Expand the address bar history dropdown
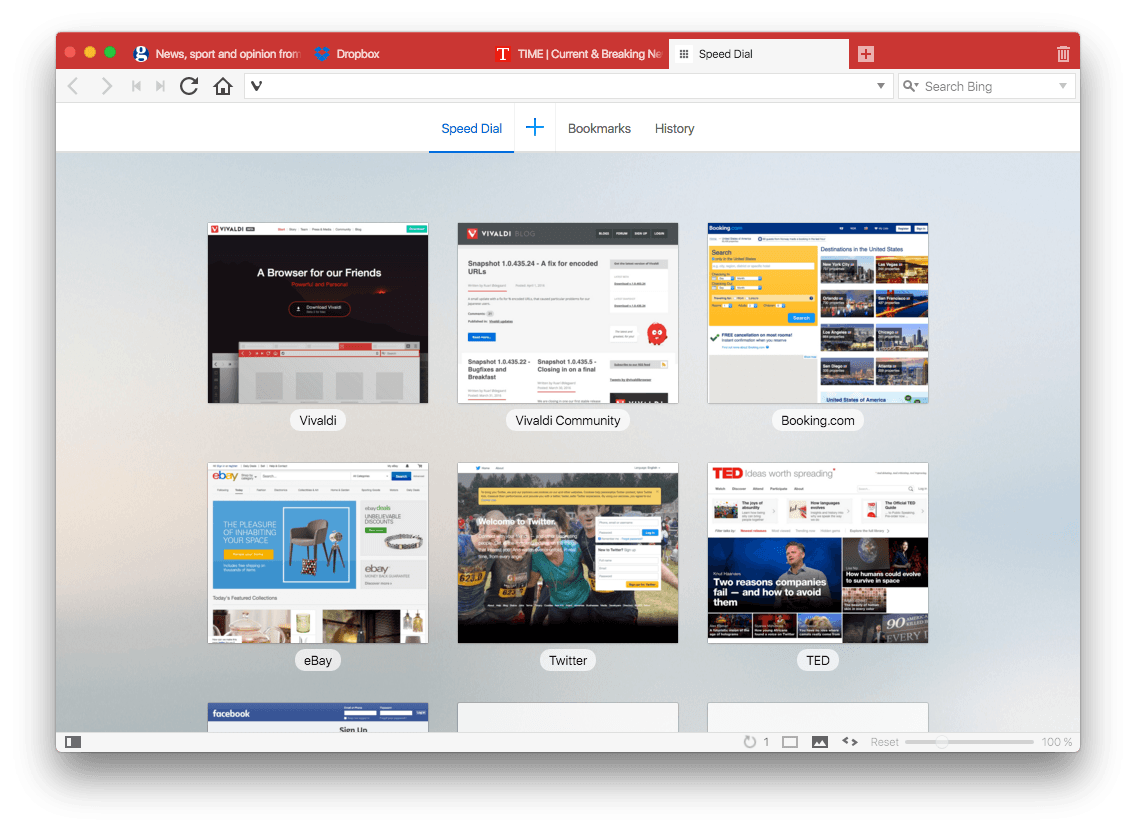This screenshot has width=1136, height=832. click(880, 86)
